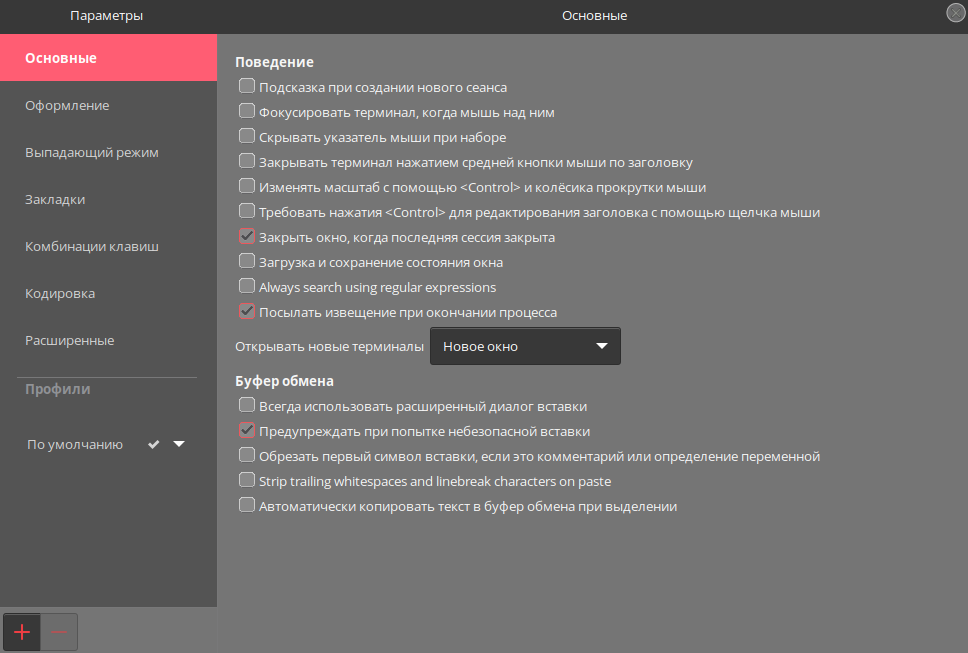The image size is (968, 653).
Task: Close the preferences window with X icon
Action: pyautogui.click(x=956, y=13)
